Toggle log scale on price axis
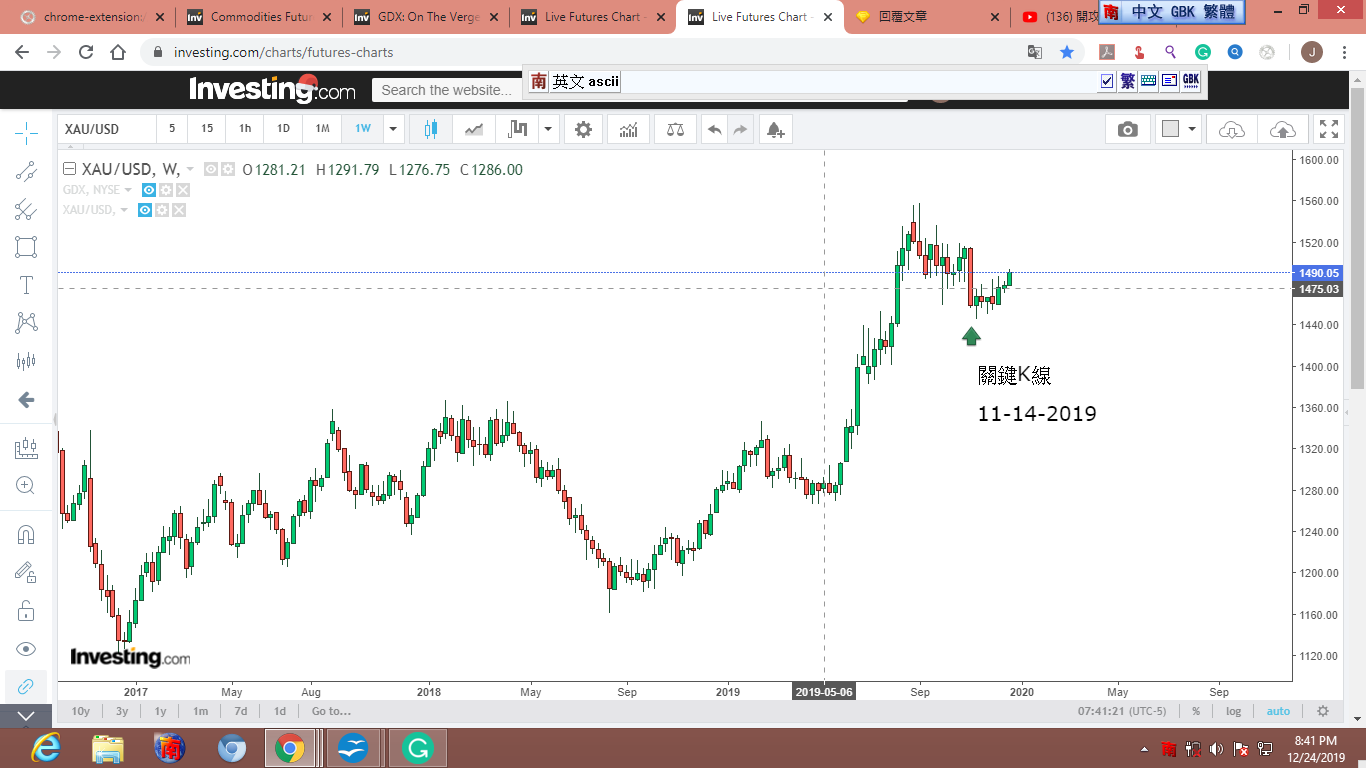The width and height of the screenshot is (1366, 768). [x=1233, y=711]
